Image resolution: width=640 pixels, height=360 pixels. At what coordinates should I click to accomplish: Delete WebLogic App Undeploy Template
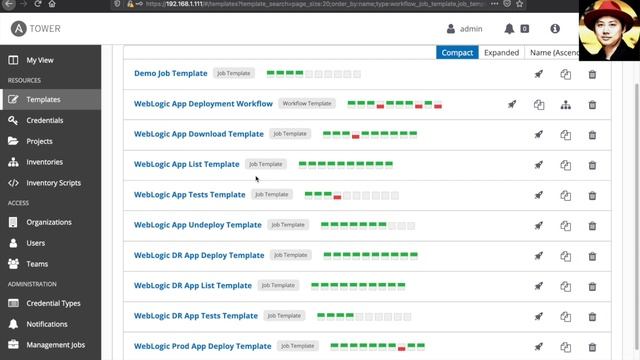click(x=592, y=225)
